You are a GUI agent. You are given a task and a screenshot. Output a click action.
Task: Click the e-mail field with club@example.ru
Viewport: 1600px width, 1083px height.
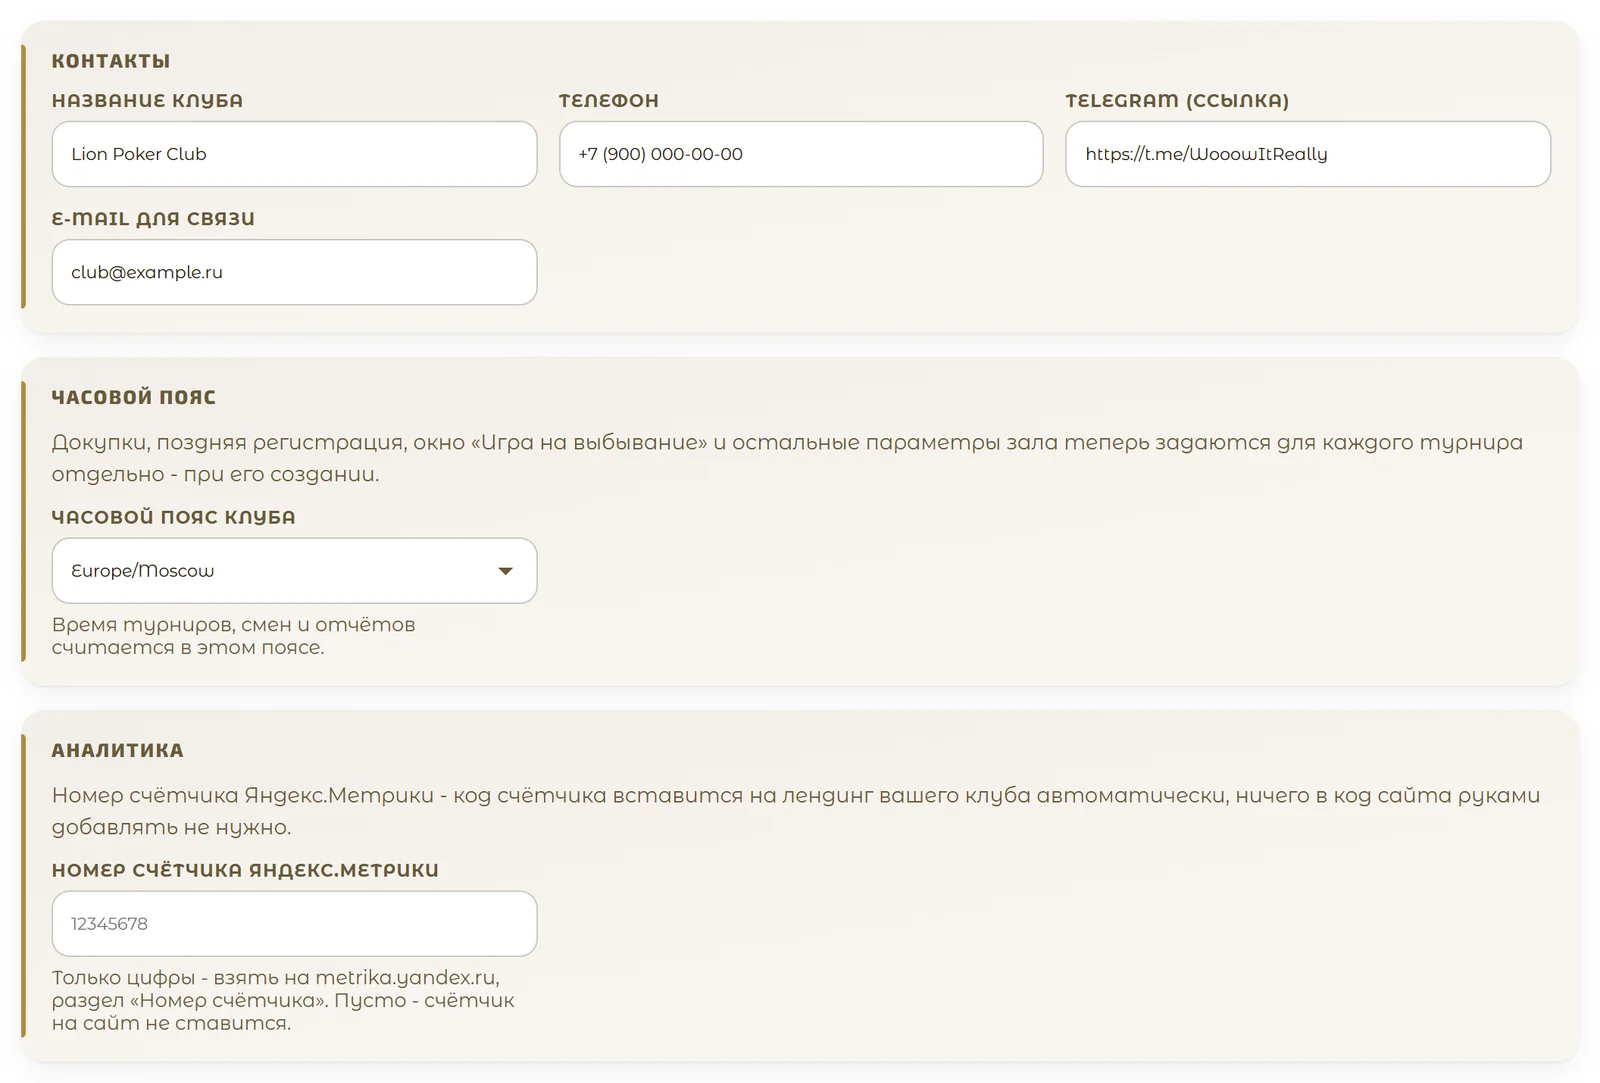294,272
